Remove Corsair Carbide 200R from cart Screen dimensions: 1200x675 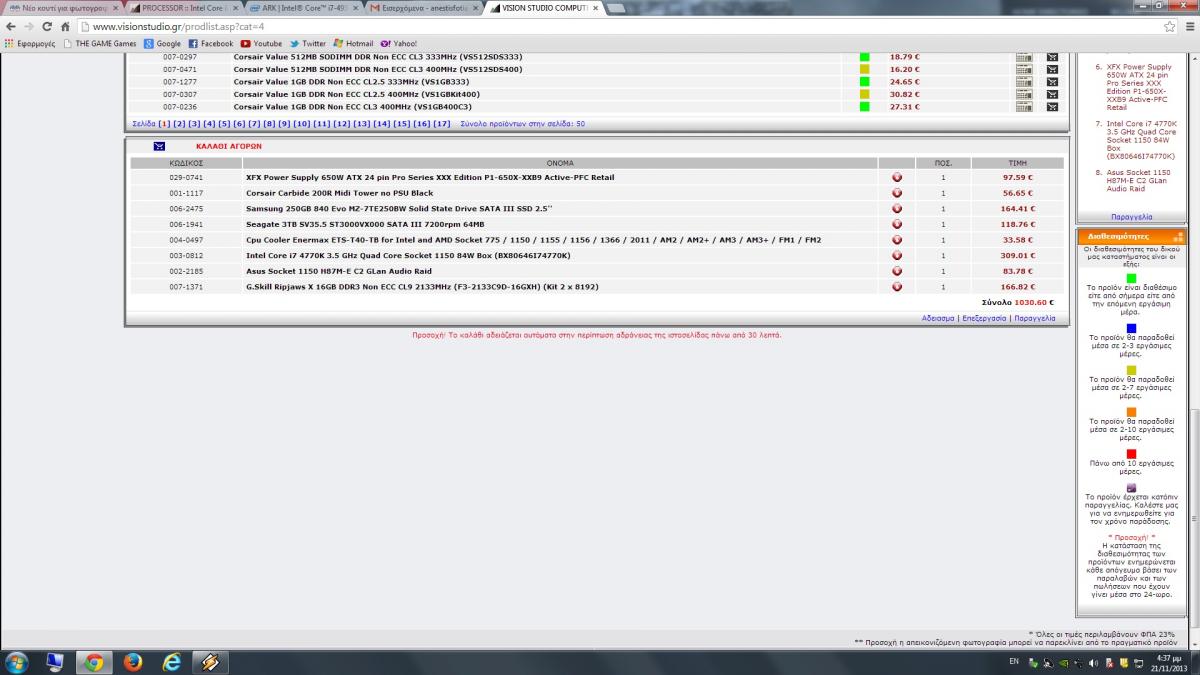pos(897,193)
